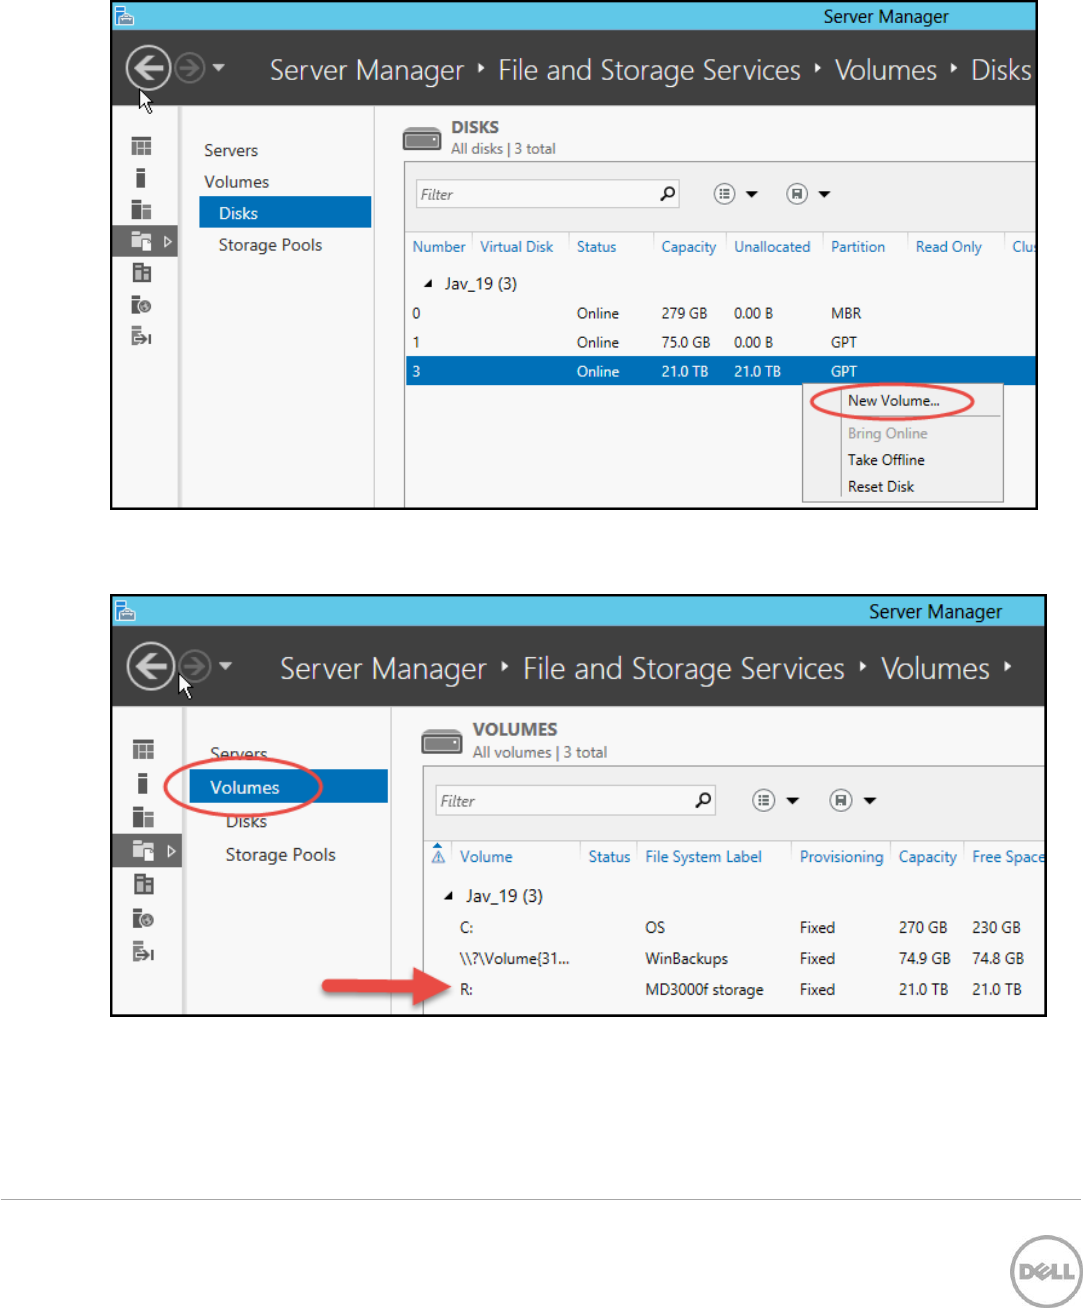Click Volumes breadcrumb in the Volumes window path
Viewport: 1083px width, 1308px height.
(x=935, y=669)
